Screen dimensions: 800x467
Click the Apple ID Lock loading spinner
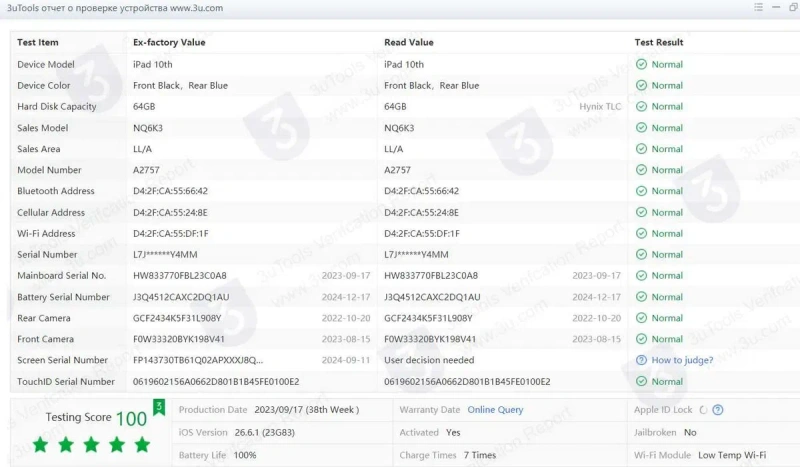tap(703, 410)
